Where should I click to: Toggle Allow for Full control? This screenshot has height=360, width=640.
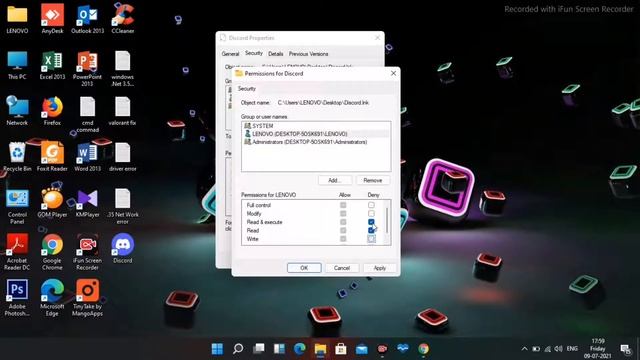(343, 205)
